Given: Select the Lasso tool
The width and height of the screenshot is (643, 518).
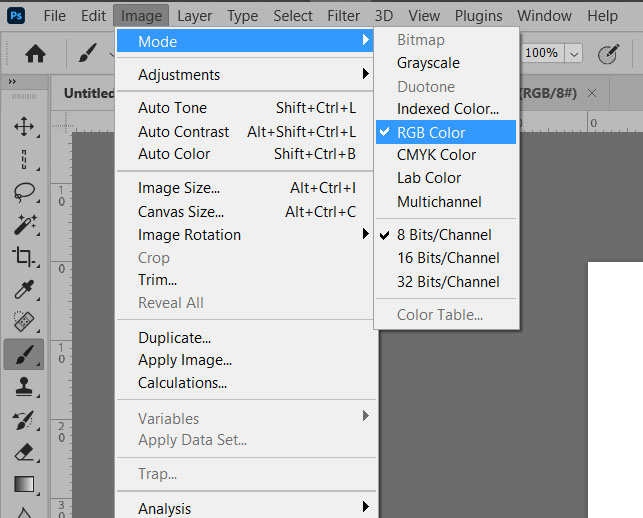Looking at the screenshot, I should point(24,192).
